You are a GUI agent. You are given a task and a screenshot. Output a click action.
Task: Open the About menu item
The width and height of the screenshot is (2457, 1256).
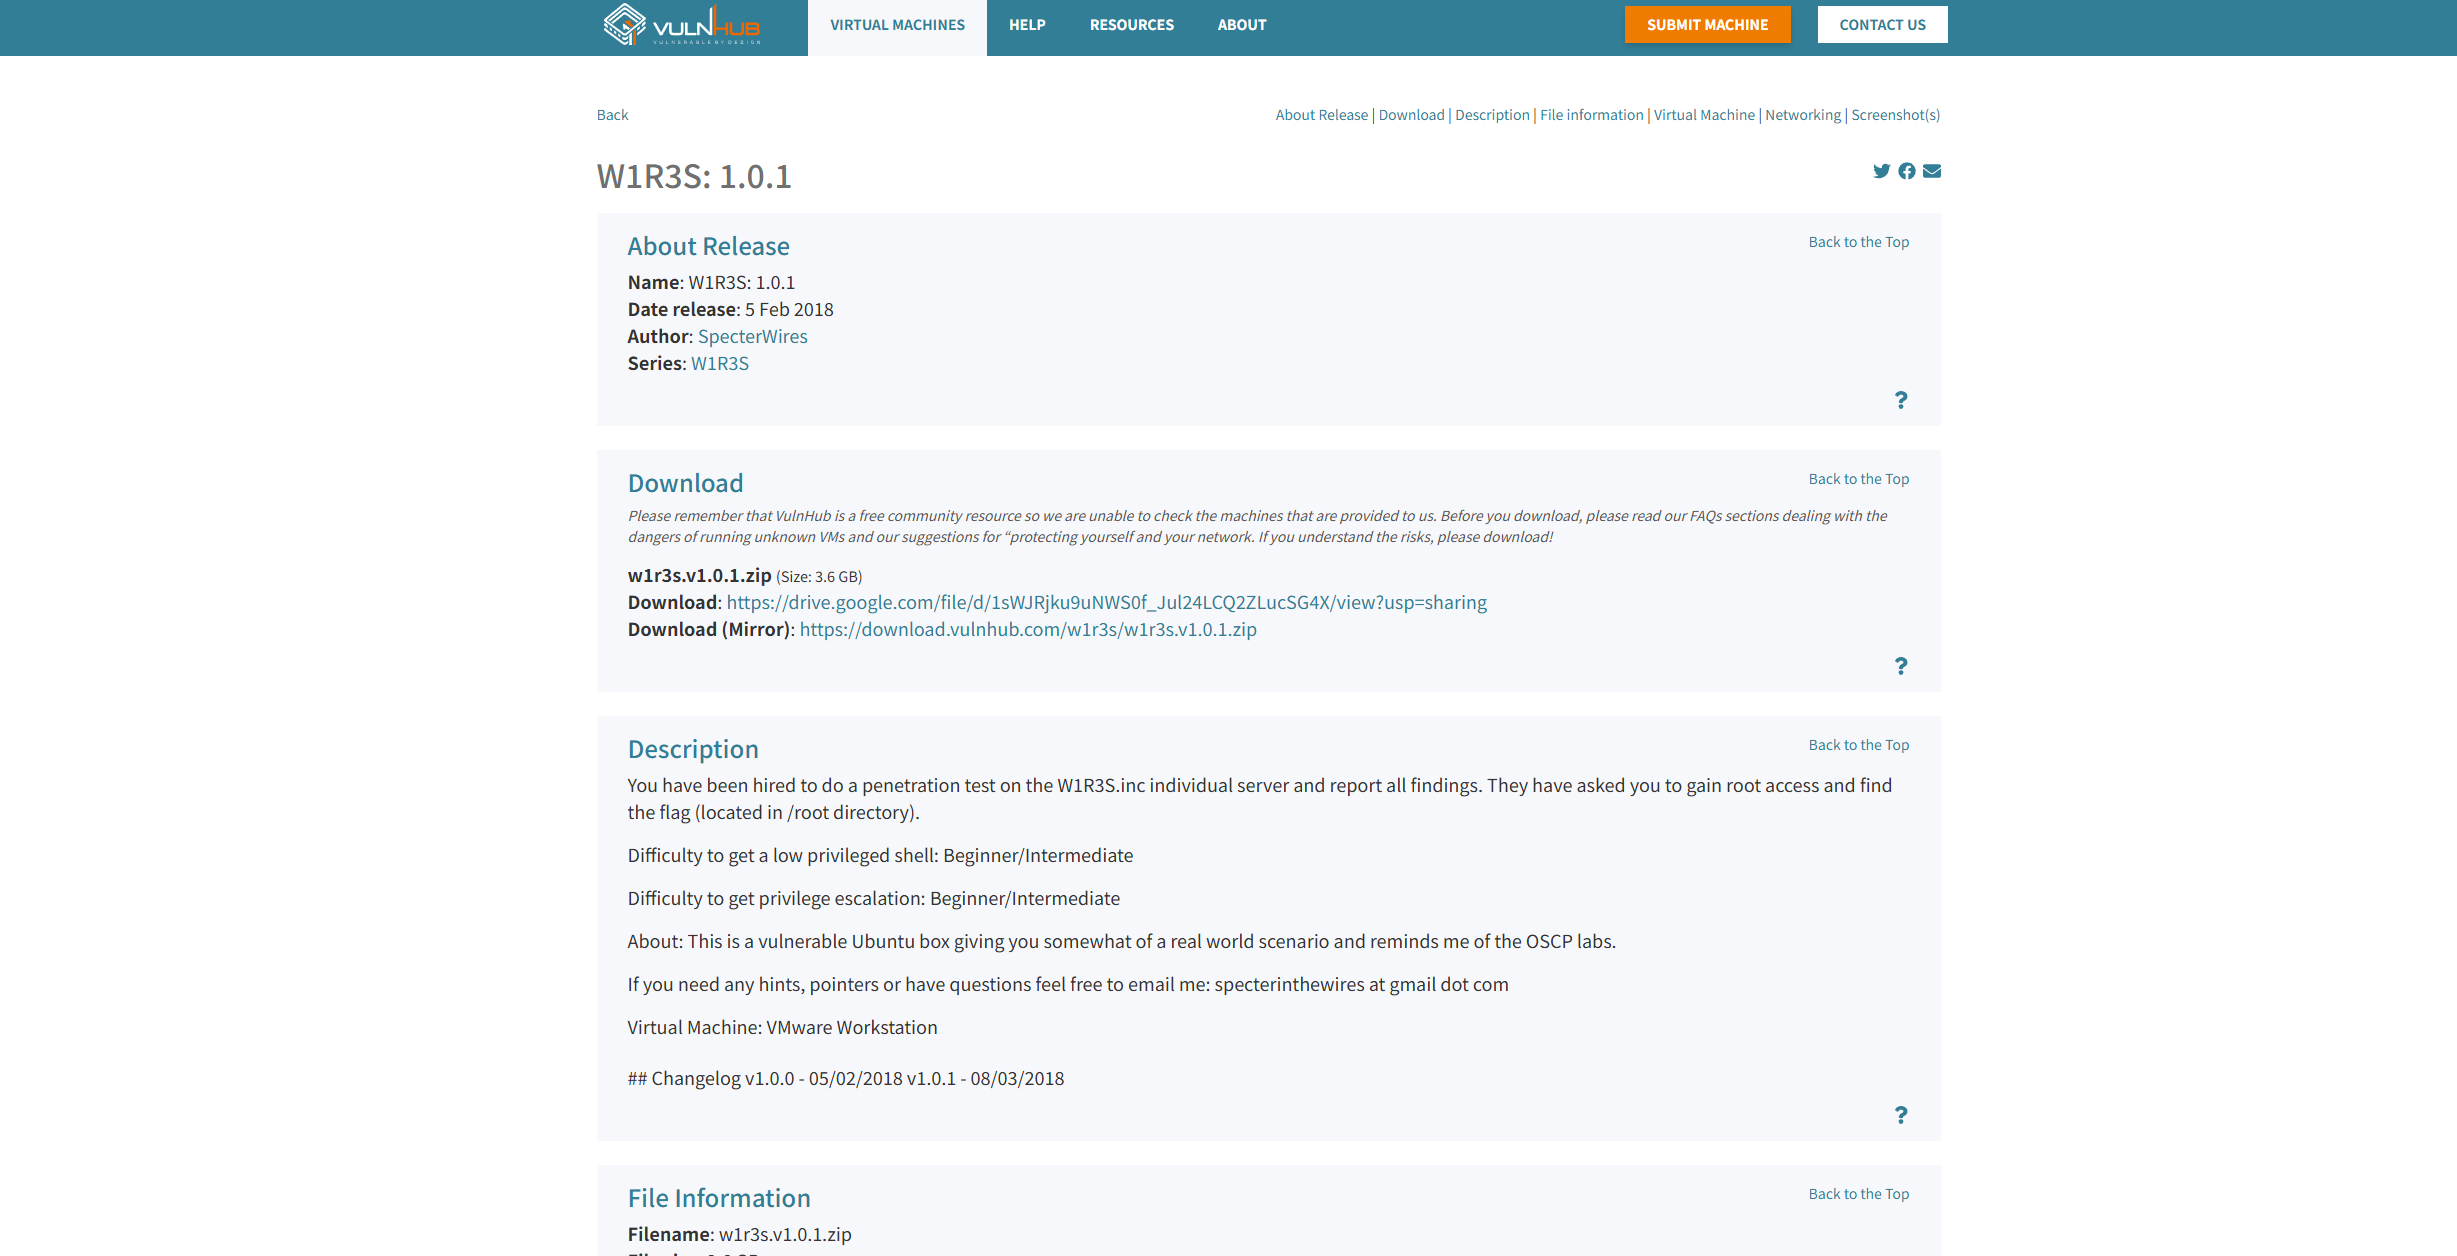pos(1241,25)
